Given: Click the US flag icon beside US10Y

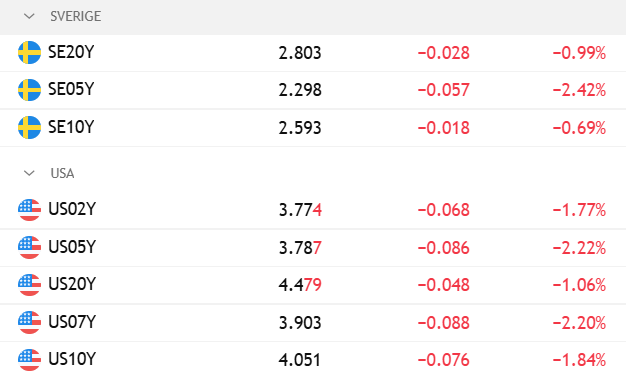Looking at the screenshot, I should click(30, 360).
